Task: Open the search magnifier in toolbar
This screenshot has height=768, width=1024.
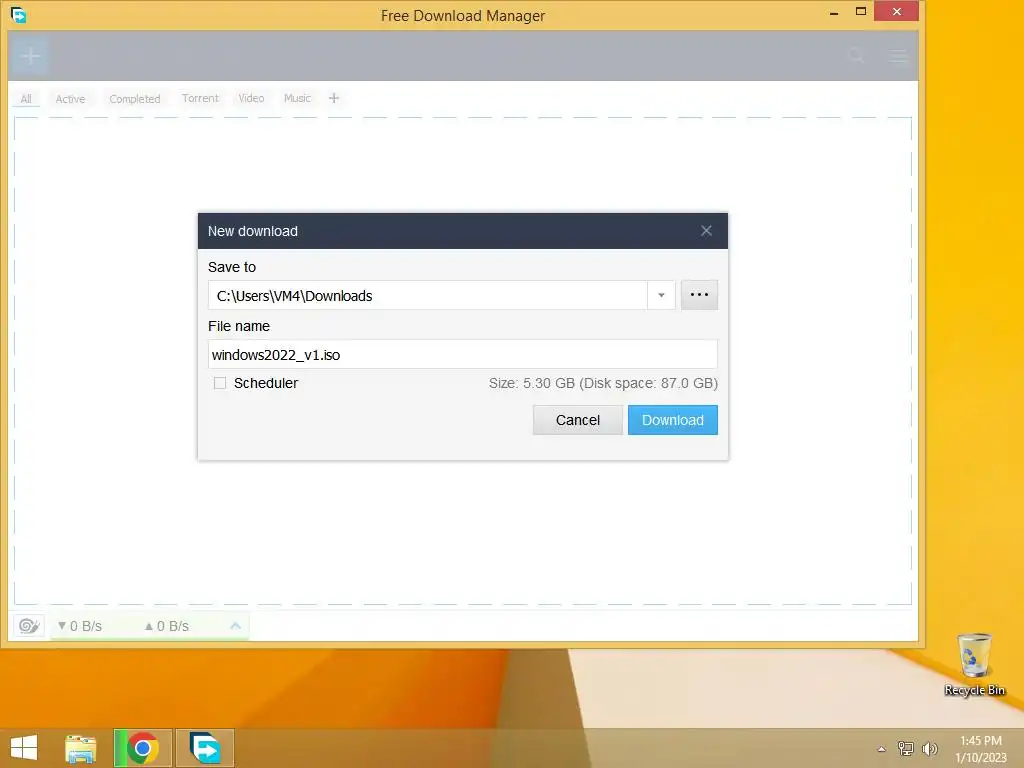Action: (856, 56)
